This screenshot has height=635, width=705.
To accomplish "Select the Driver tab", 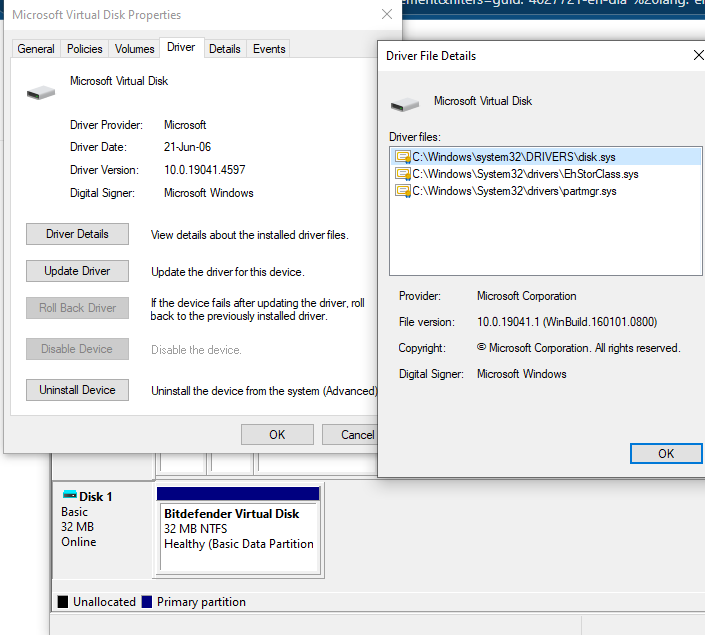I will (181, 47).
